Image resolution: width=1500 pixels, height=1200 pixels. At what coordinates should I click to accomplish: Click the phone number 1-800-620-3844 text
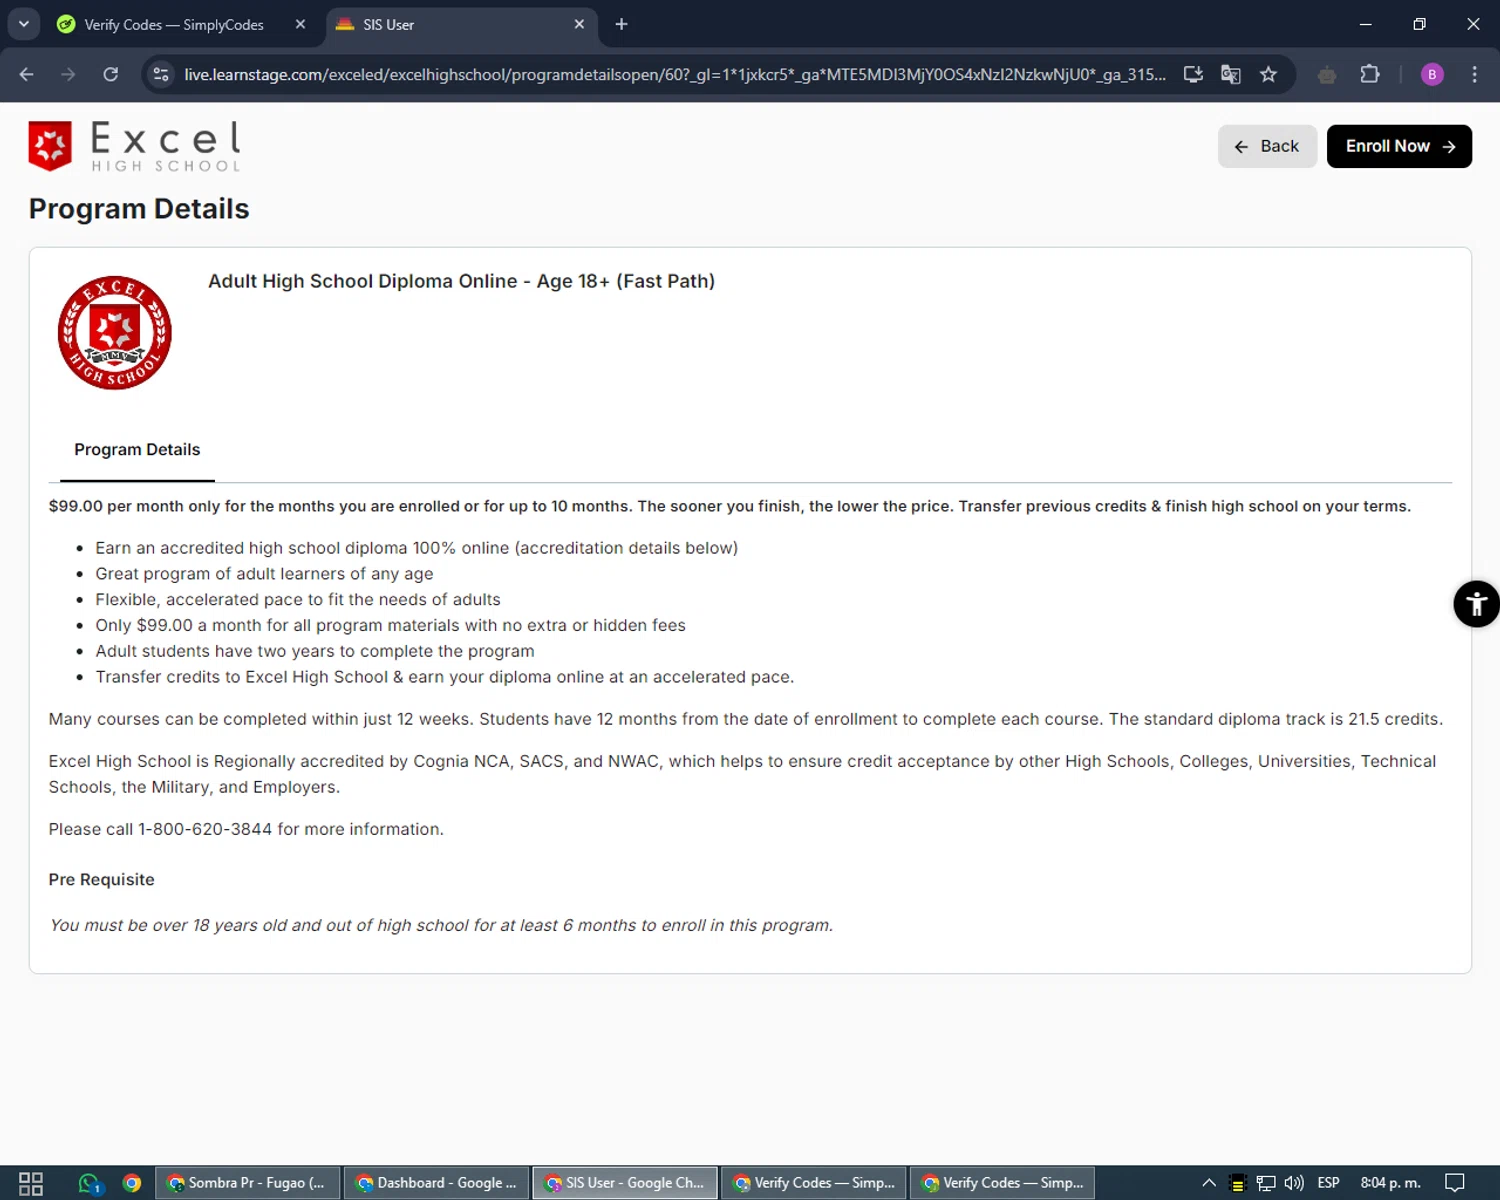pyautogui.click(x=205, y=829)
